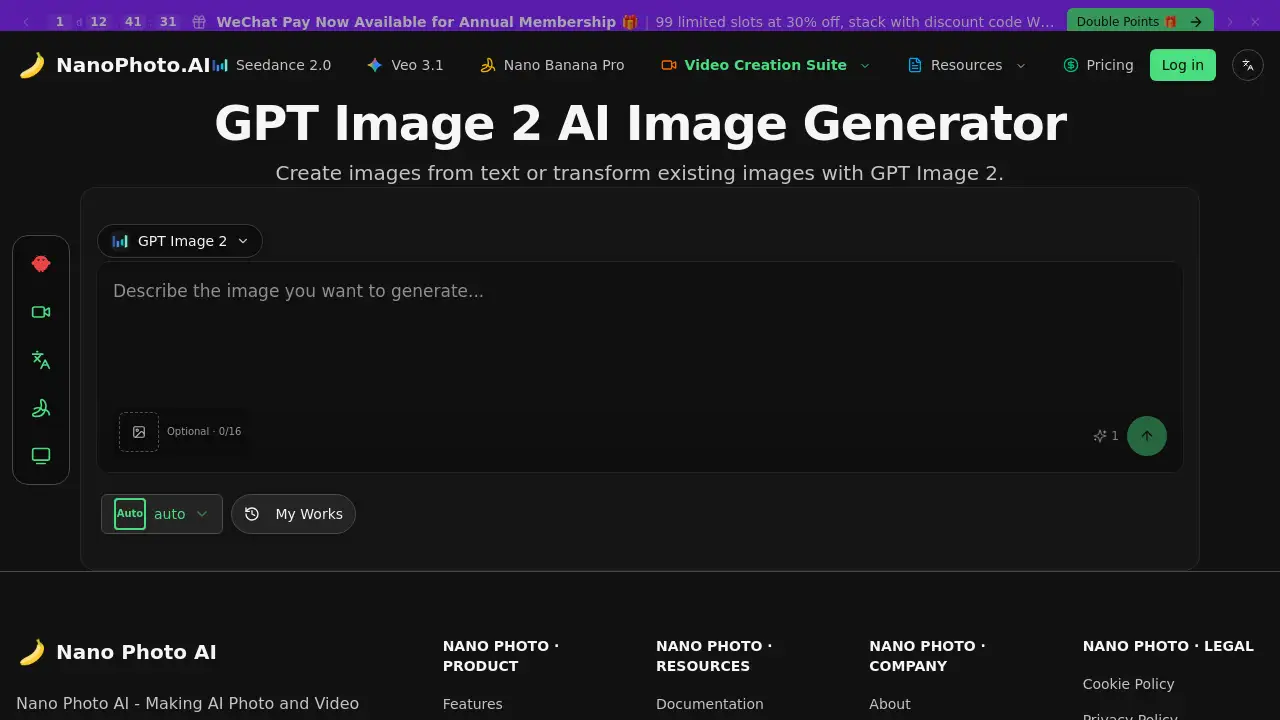The height and width of the screenshot is (720, 1280).
Task: Click the sparkle credit indicator showing 1
Action: [1105, 436]
